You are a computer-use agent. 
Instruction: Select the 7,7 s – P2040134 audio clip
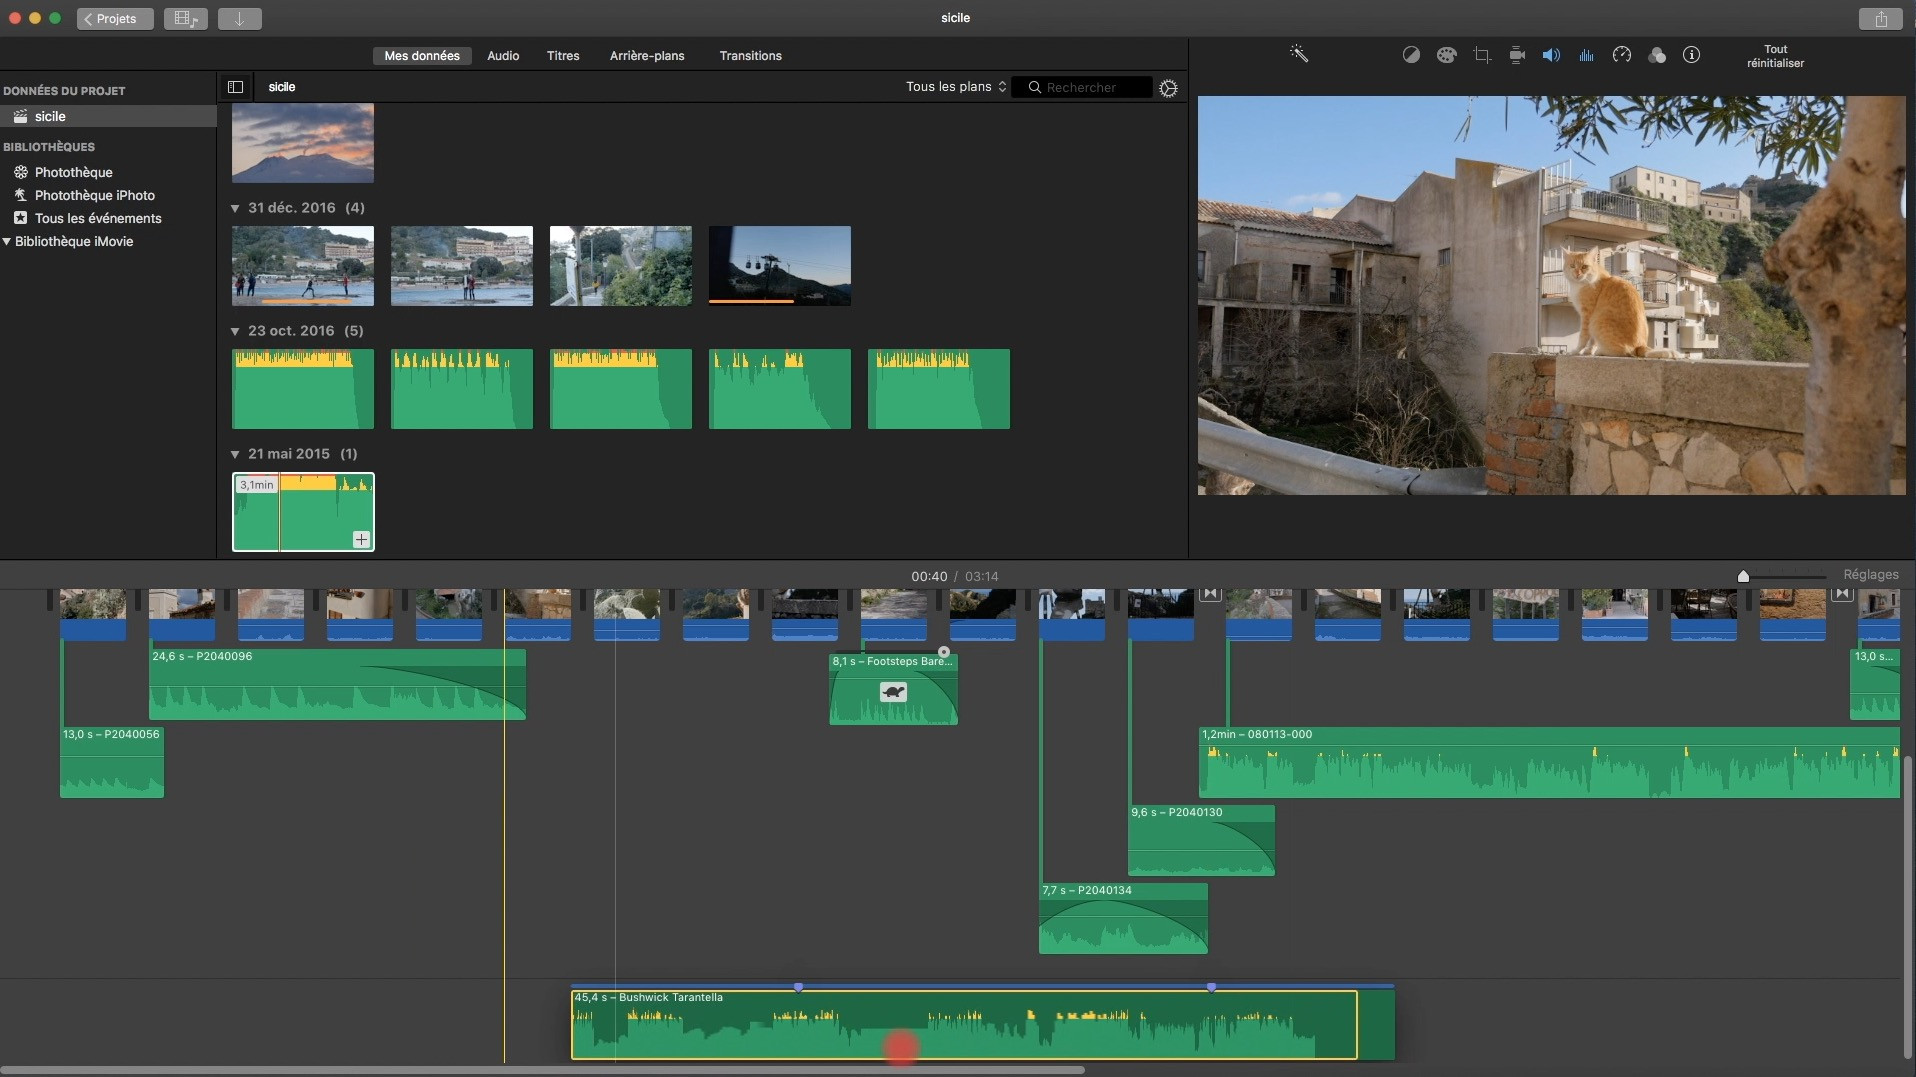1123,918
